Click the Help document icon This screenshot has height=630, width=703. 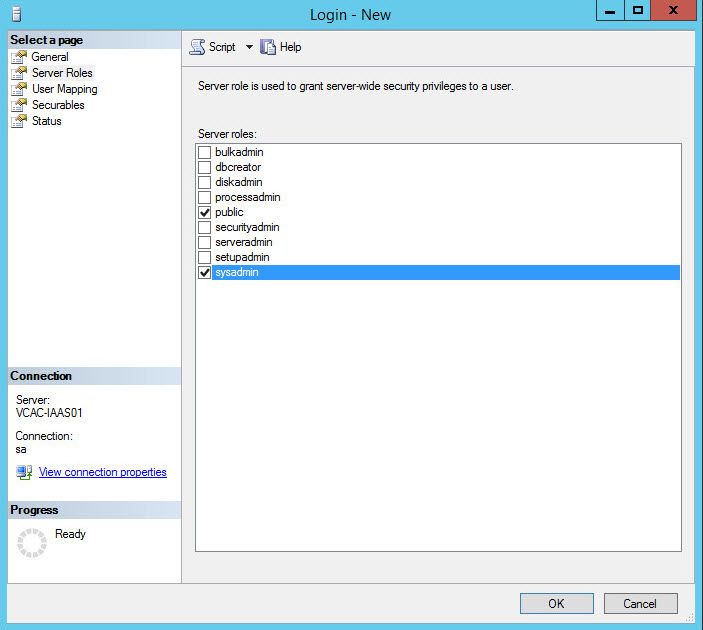[268, 47]
